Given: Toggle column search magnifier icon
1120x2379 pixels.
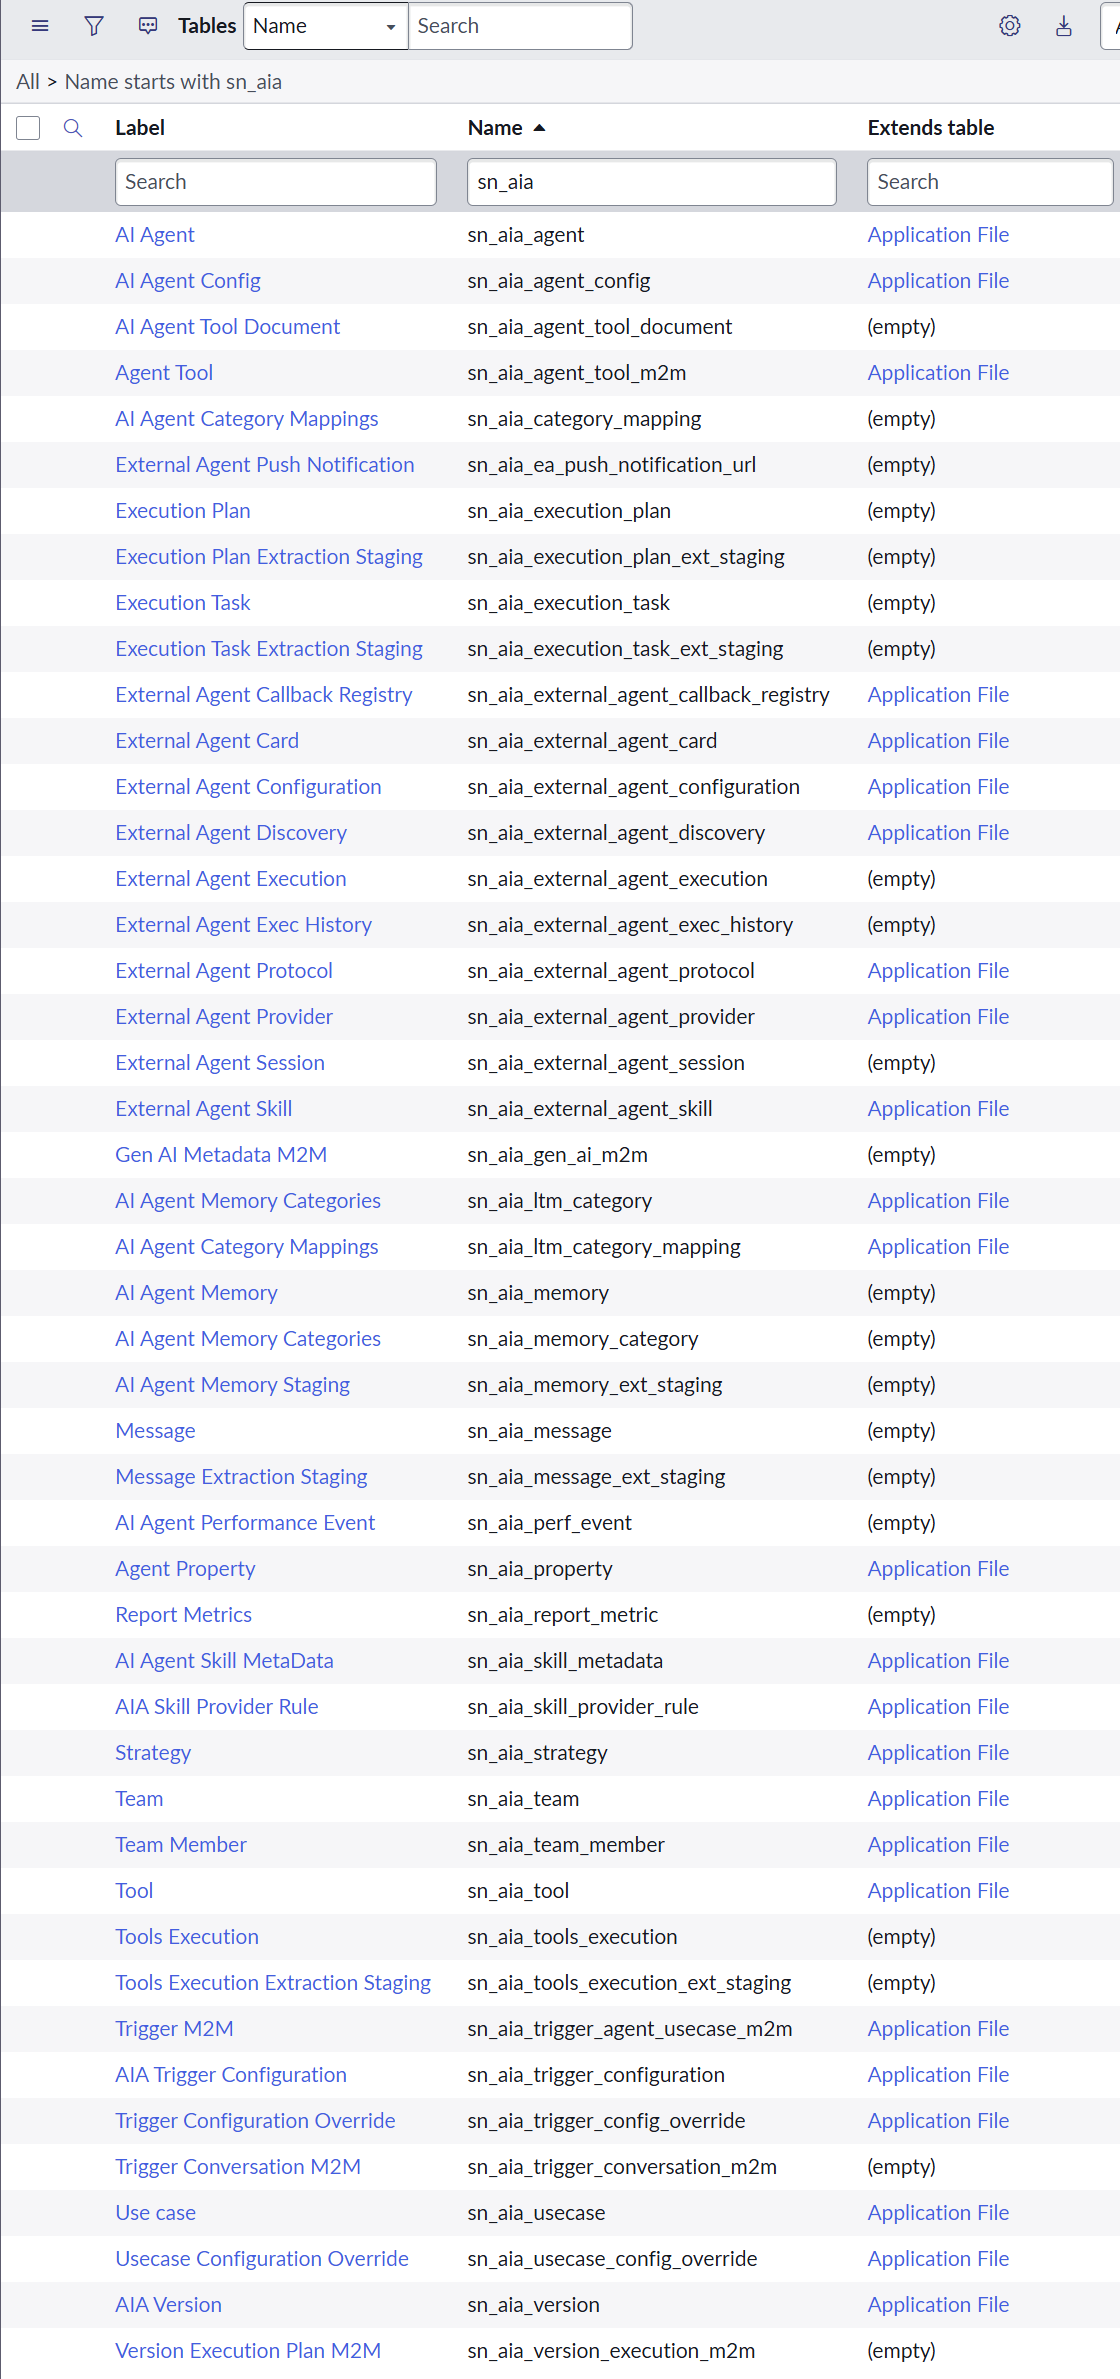Looking at the screenshot, I should [73, 128].
